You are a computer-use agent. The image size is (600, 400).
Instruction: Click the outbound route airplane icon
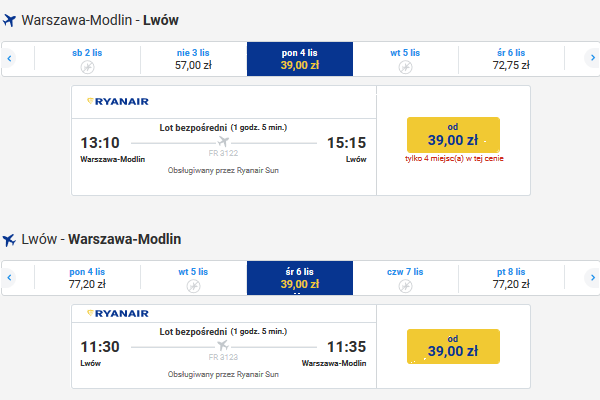(9, 20)
